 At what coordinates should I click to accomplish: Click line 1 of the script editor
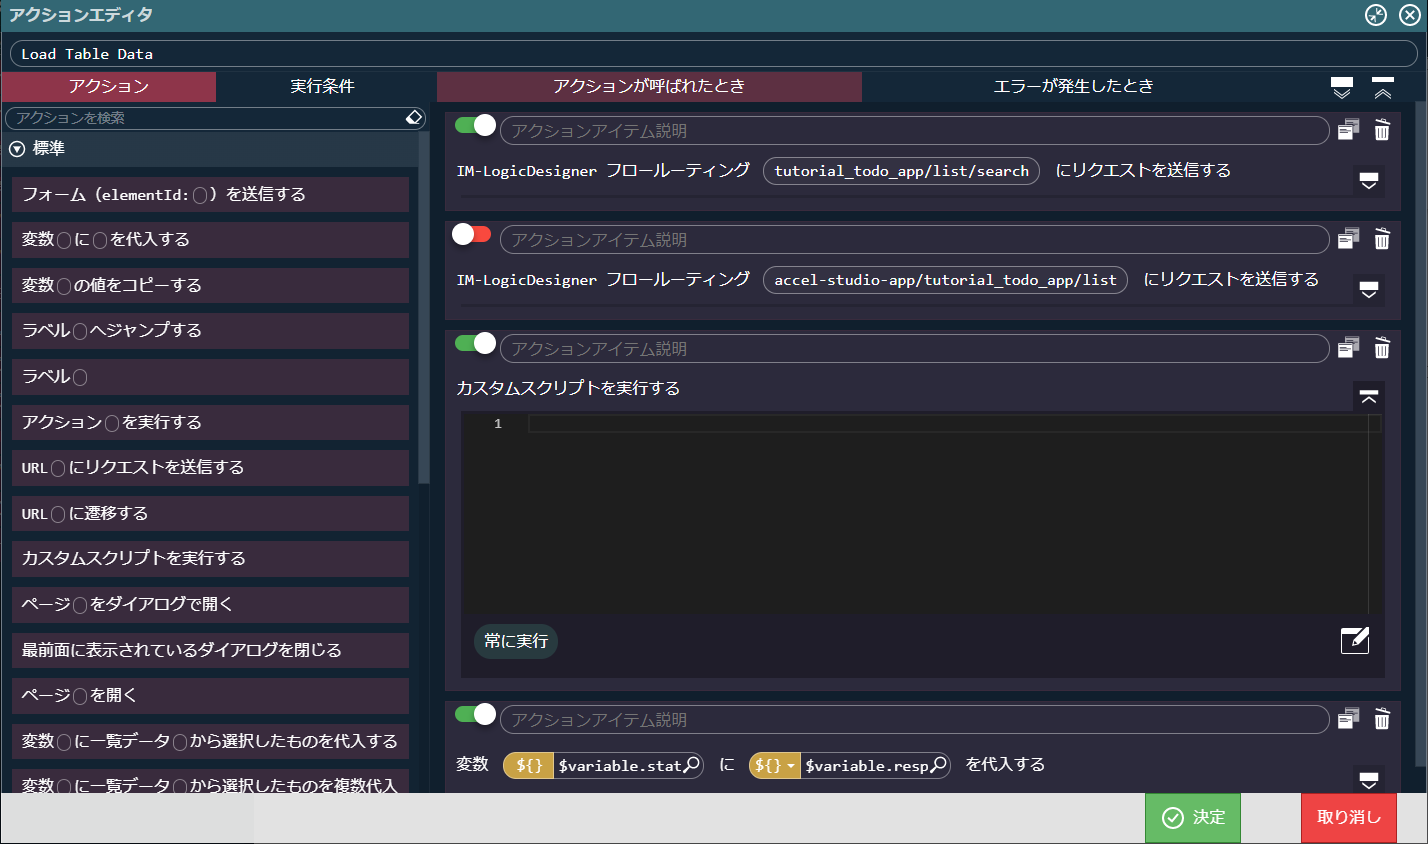(954, 424)
